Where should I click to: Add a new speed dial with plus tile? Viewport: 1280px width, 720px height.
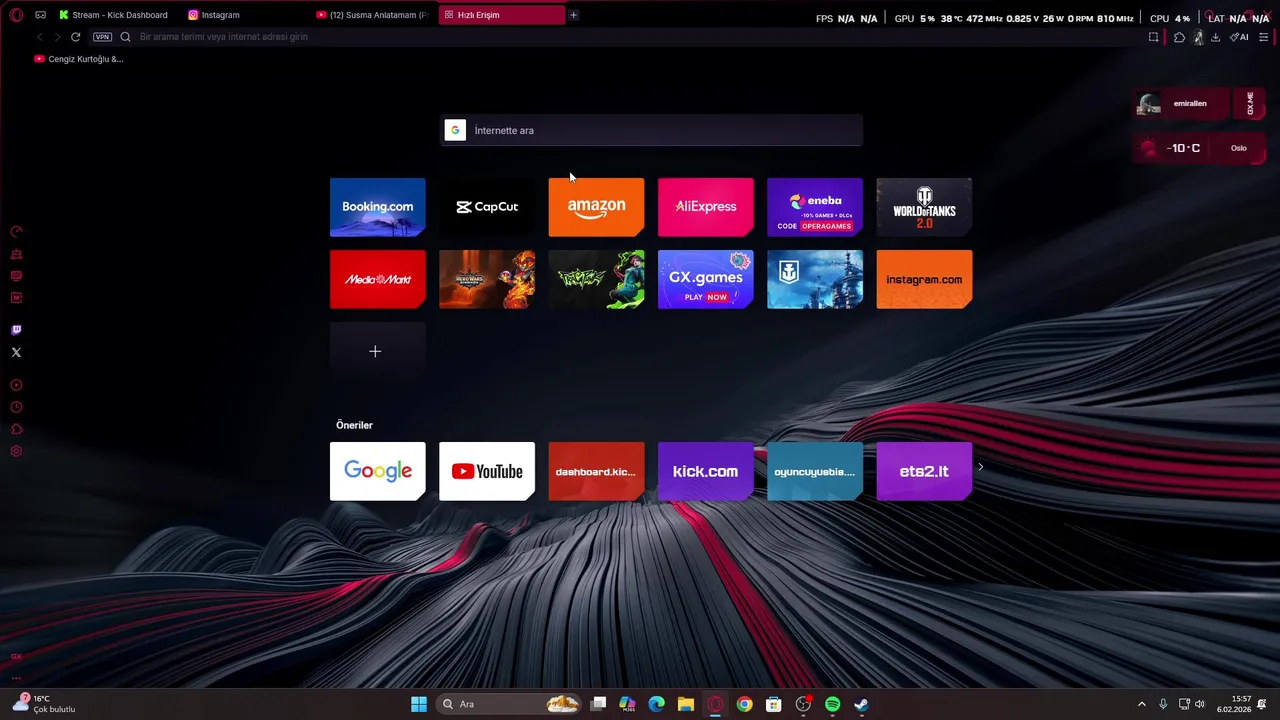[x=377, y=351]
